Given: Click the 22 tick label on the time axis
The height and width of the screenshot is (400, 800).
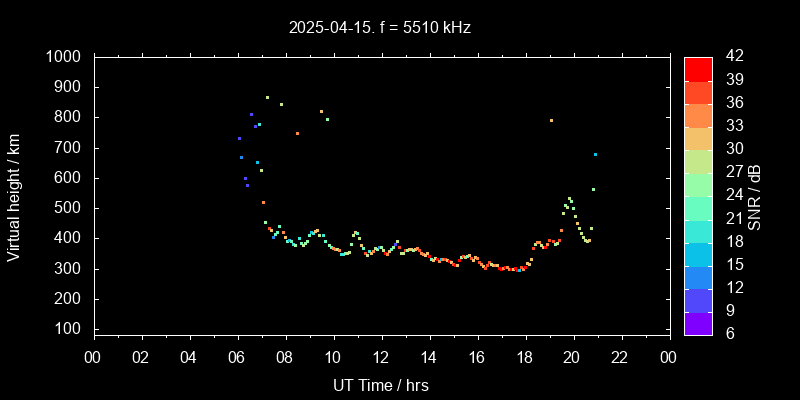Looking at the screenshot, I should [621, 358].
